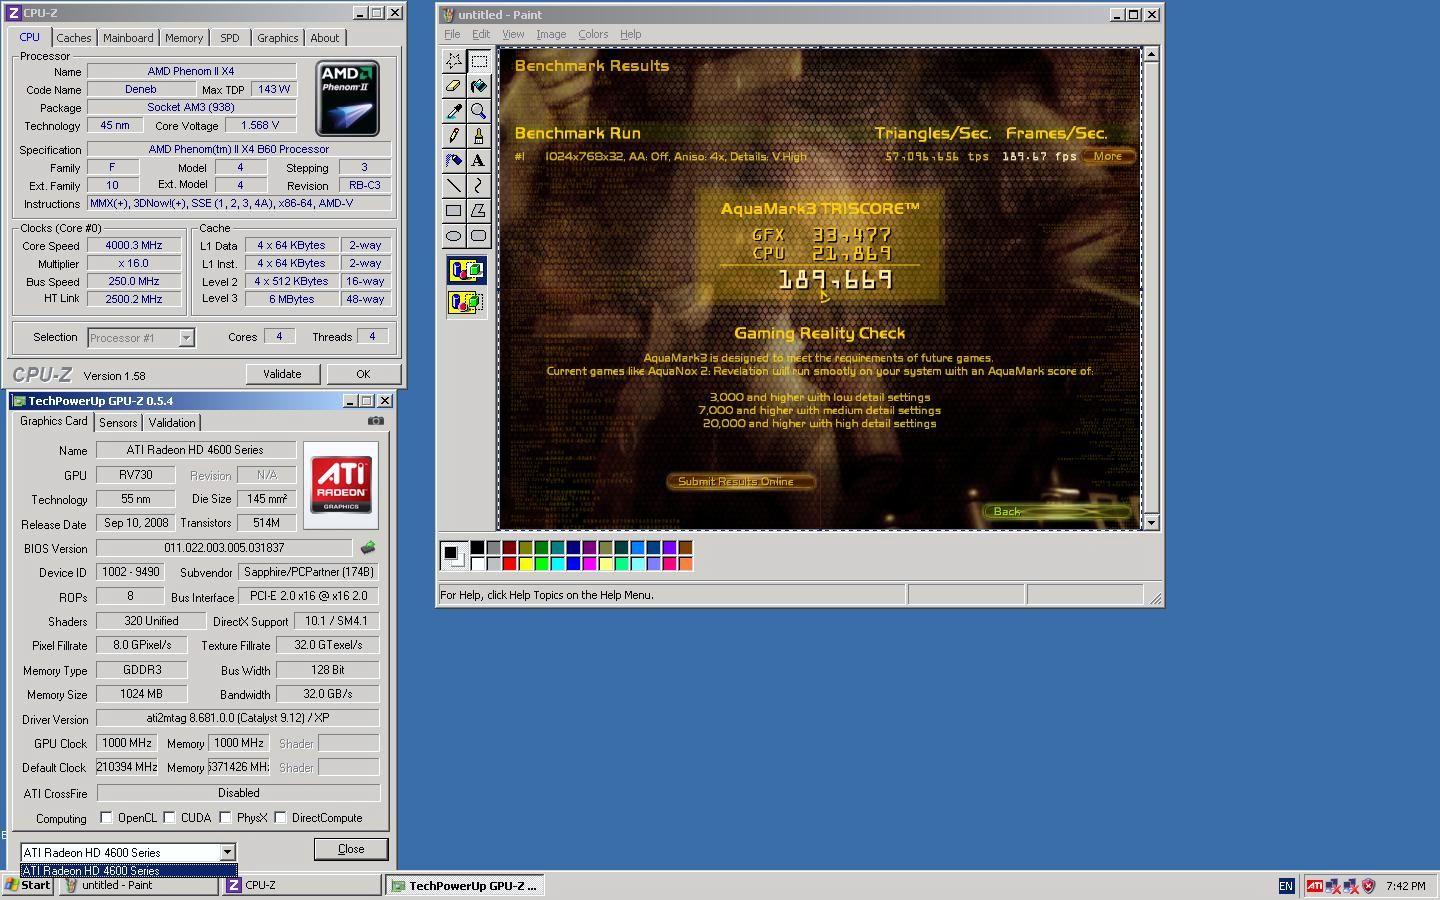Viewport: 1440px width, 900px height.
Task: Choose the Eraser tool in Paint
Action: [454, 86]
